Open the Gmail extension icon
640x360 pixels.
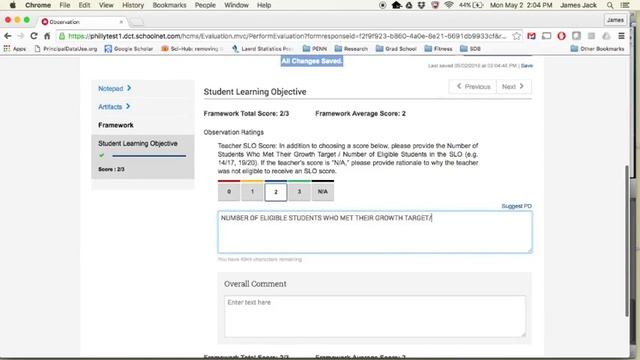[531, 36]
